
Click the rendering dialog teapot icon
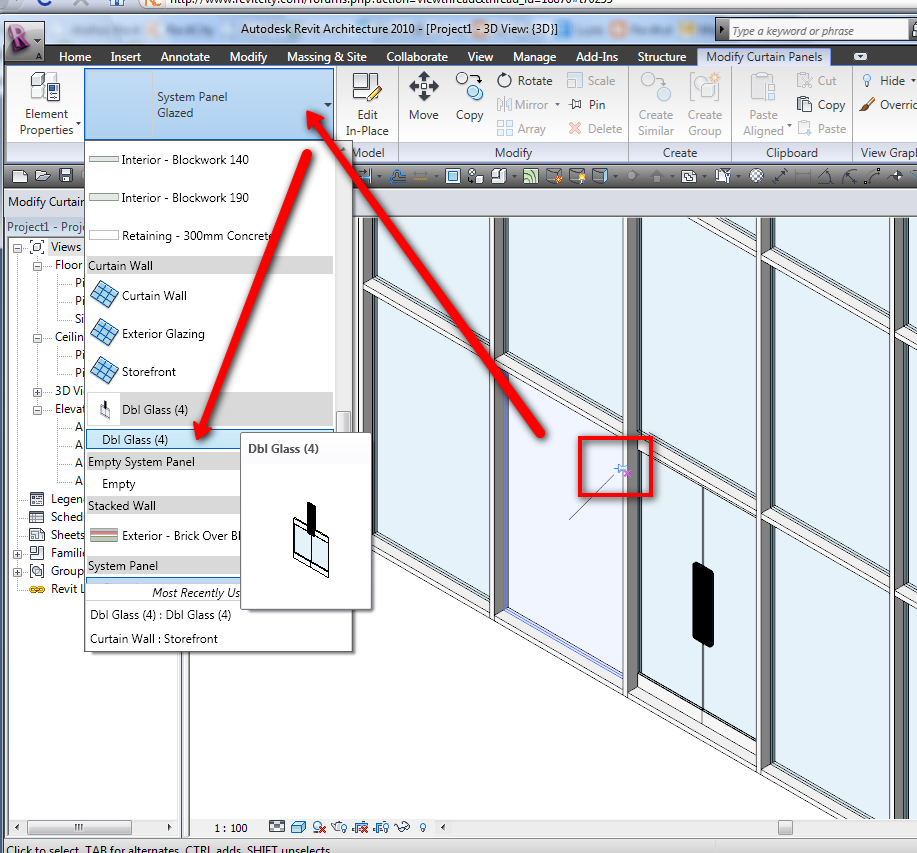point(339,827)
